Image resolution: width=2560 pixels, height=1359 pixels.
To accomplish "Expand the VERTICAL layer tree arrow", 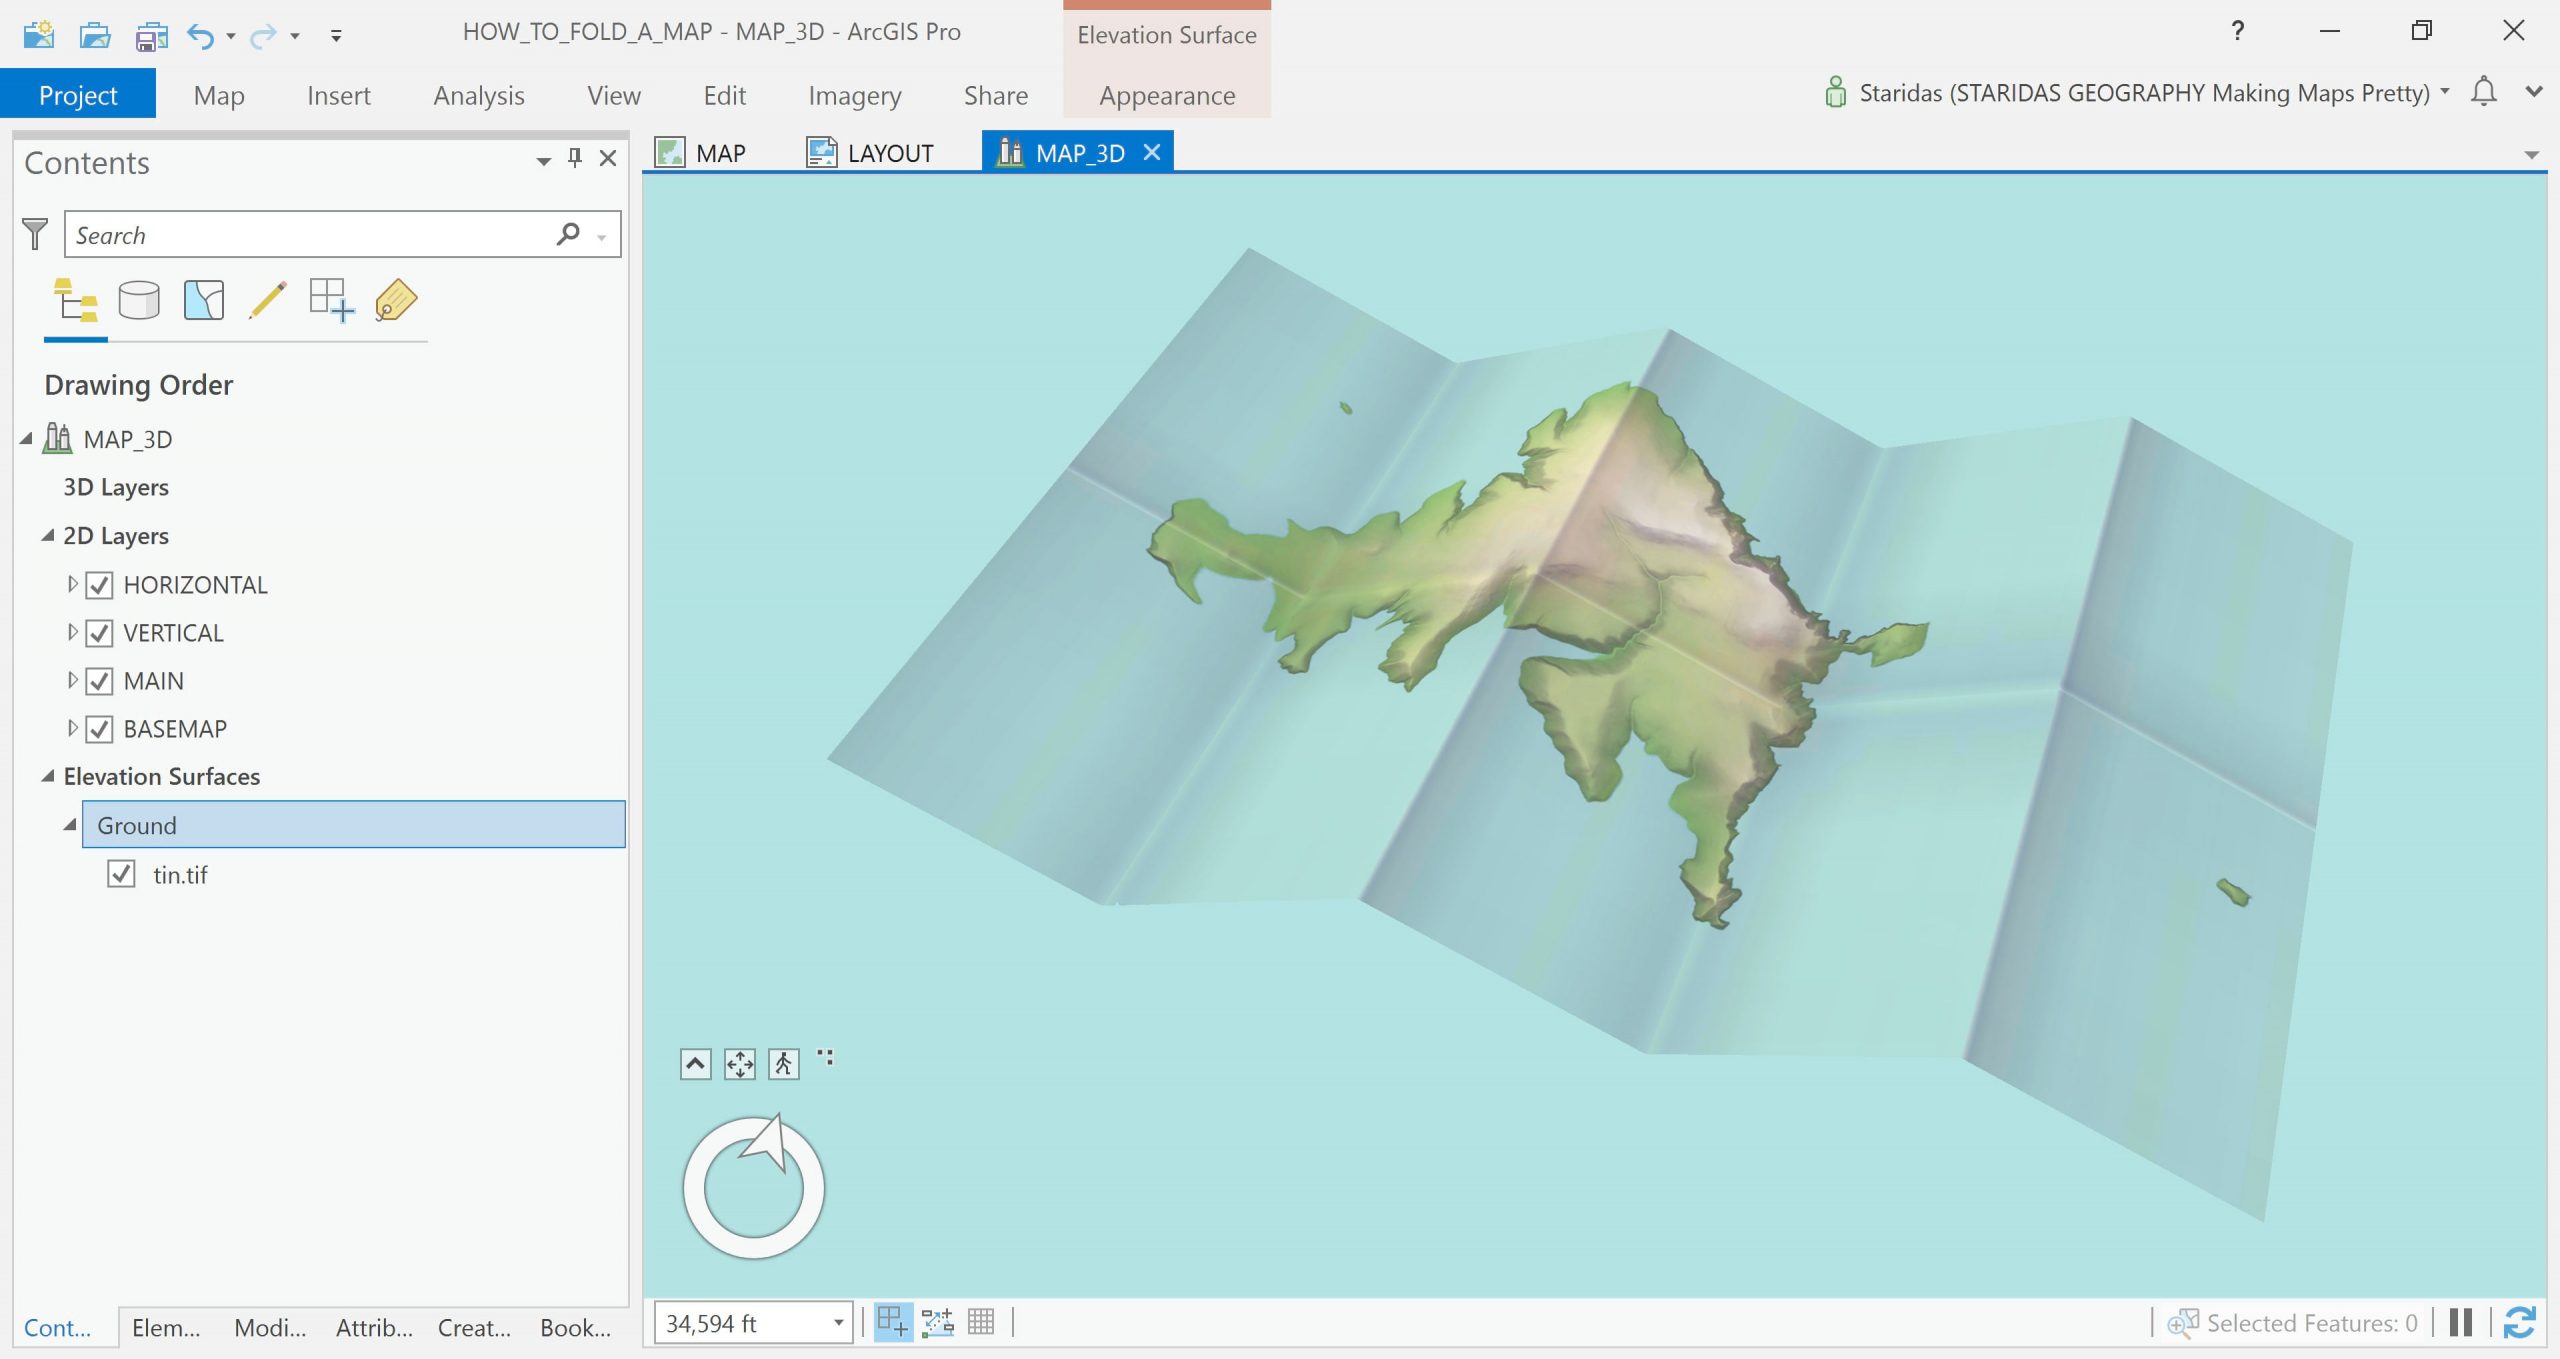I will [x=72, y=632].
